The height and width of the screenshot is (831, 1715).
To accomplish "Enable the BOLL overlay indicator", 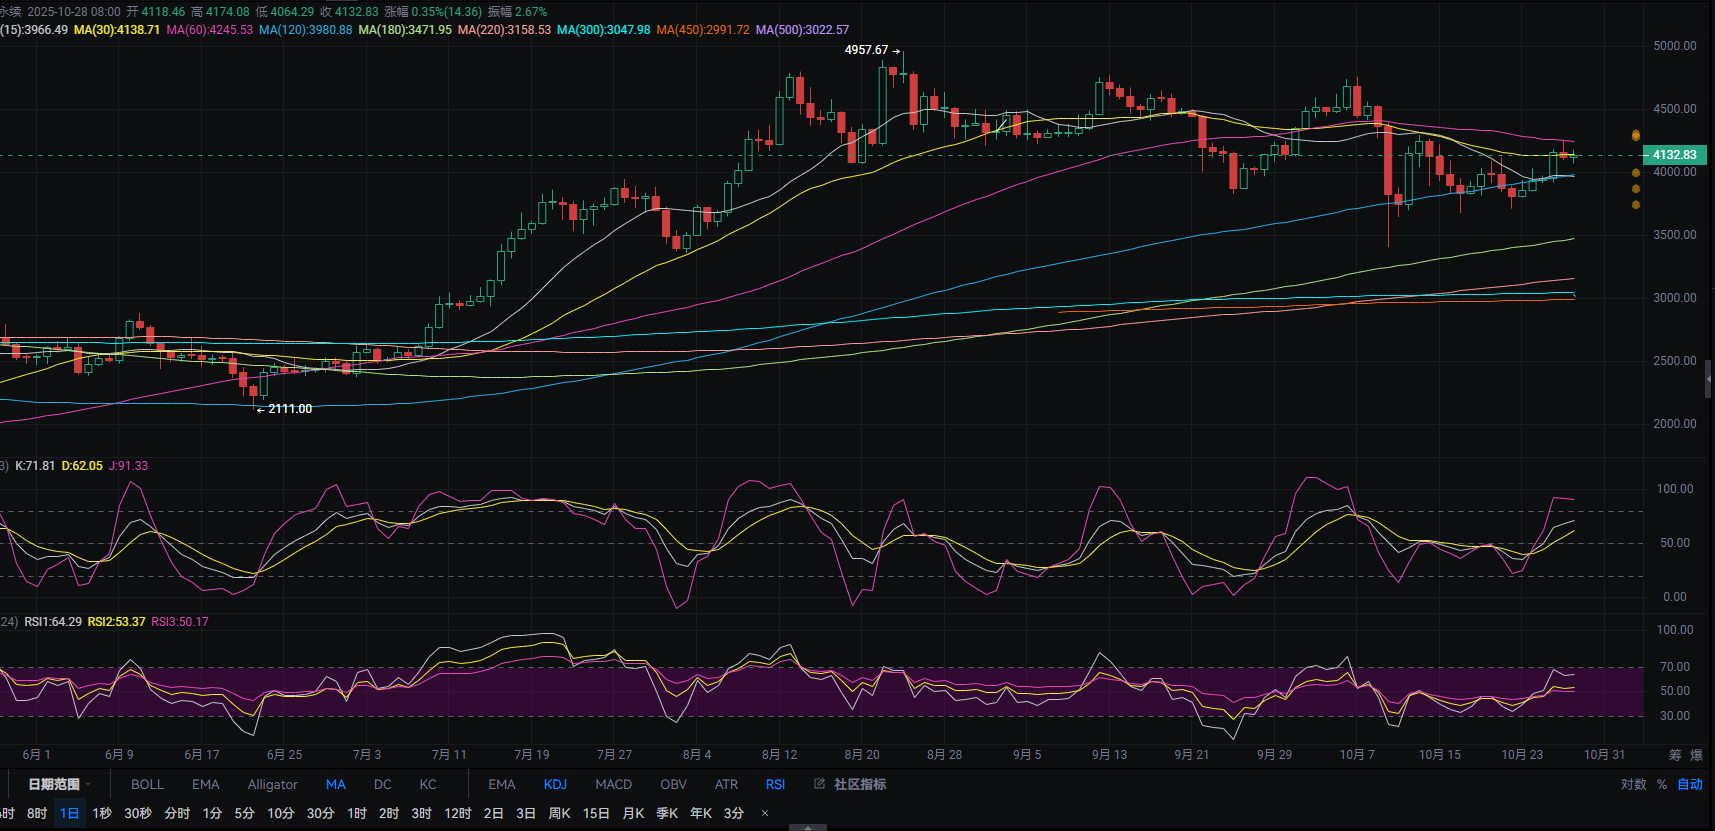I will point(147,784).
